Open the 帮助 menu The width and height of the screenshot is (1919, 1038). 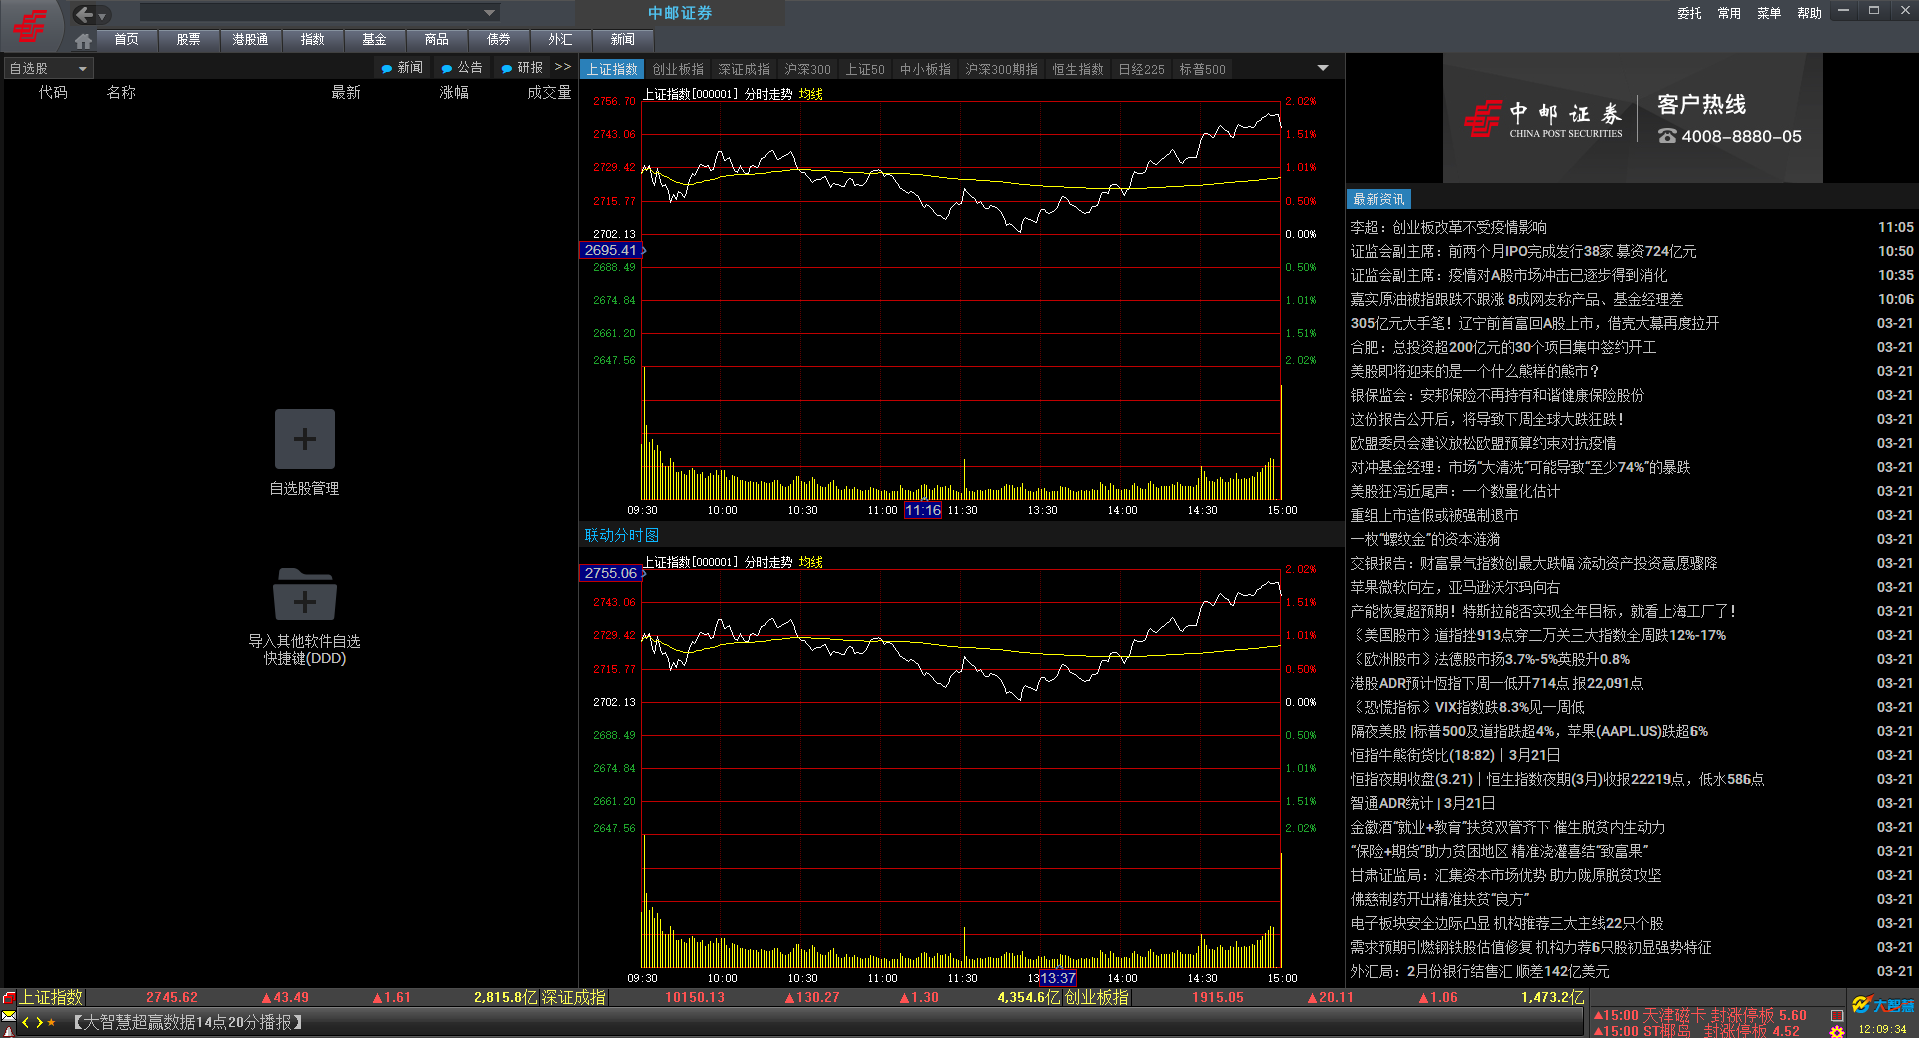1809,13
